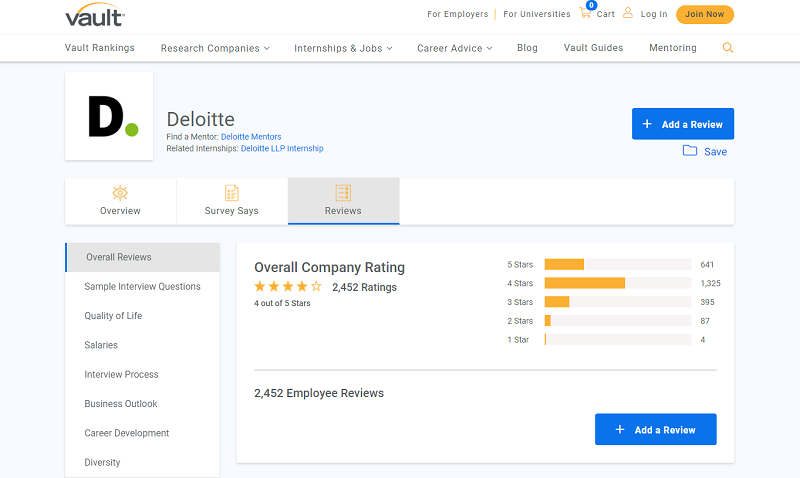Click the plus icon on top Add a Review
800x478 pixels.
[647, 124]
